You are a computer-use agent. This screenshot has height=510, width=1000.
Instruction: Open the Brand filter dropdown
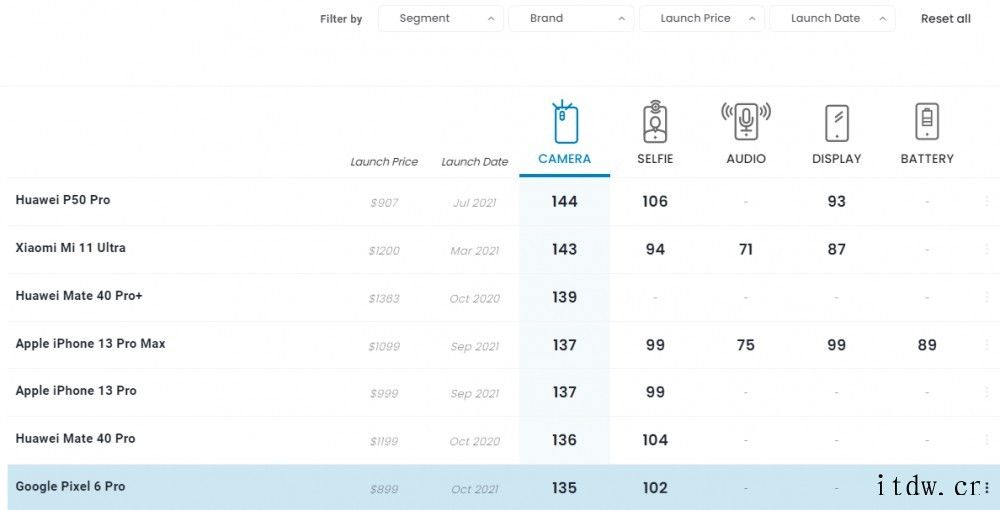571,18
